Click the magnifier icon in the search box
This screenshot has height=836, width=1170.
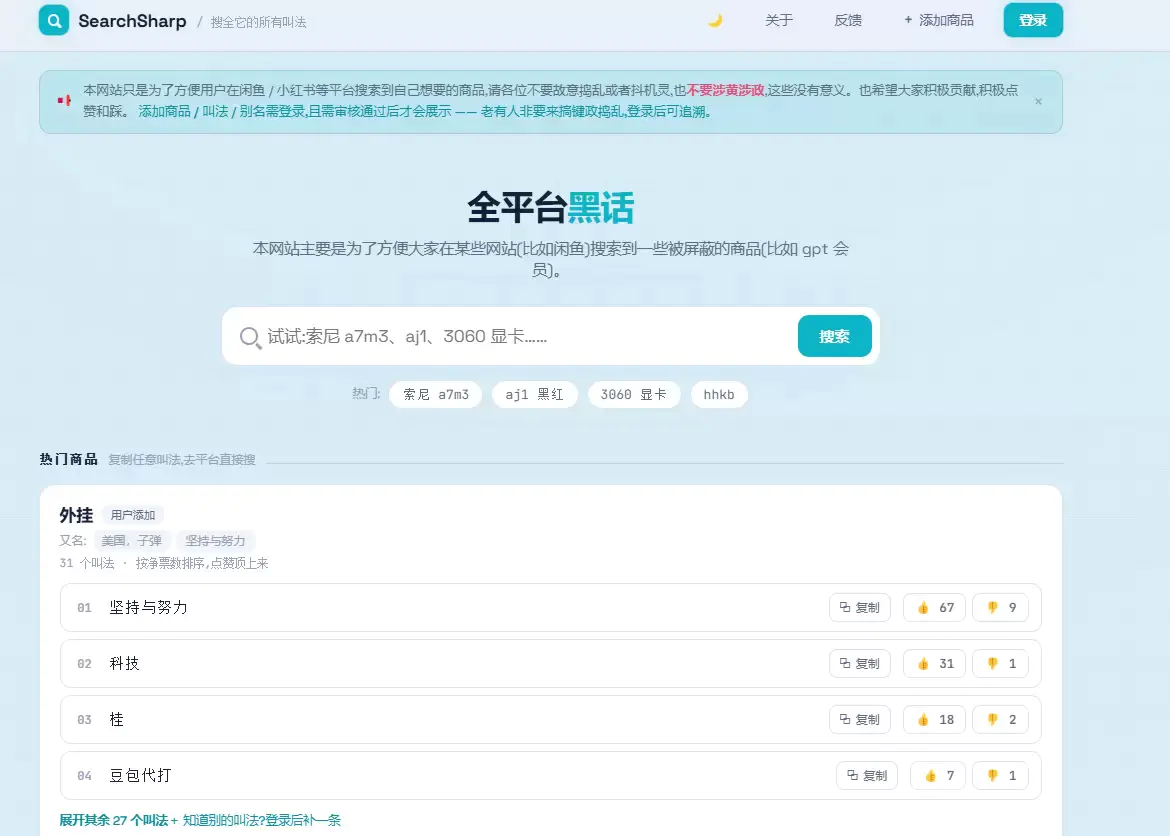coord(250,337)
